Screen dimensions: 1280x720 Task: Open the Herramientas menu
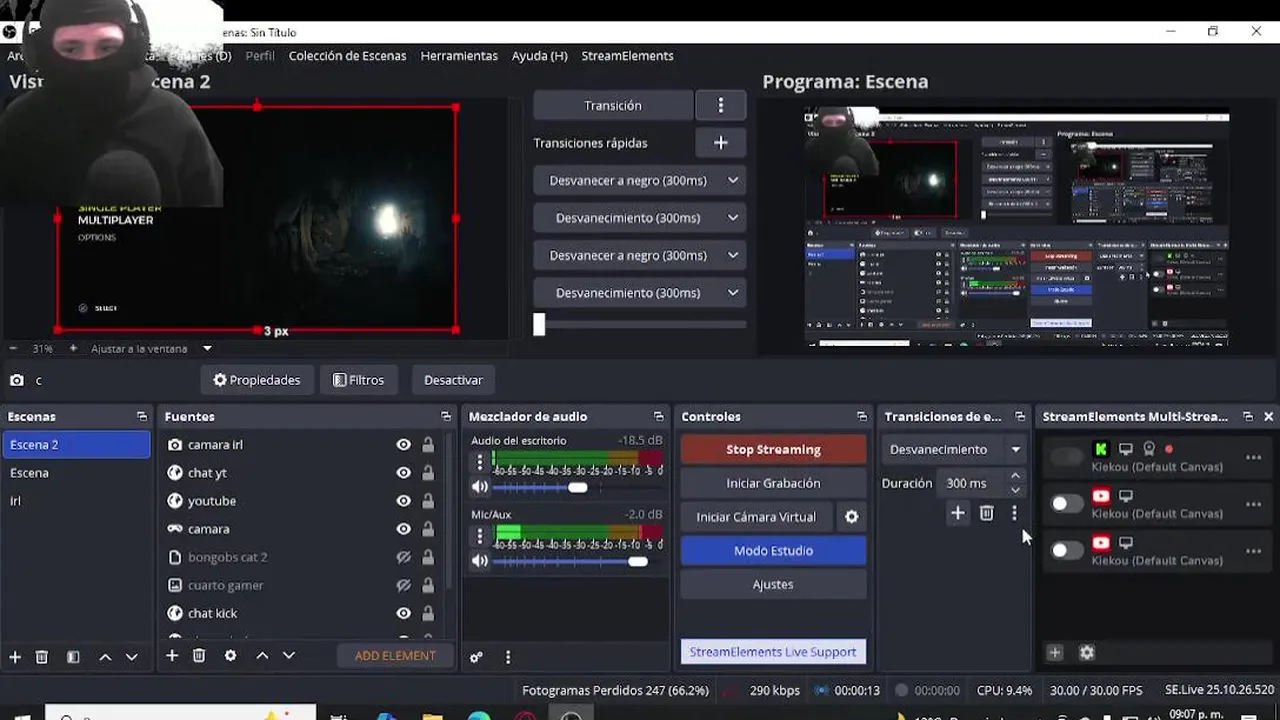point(459,56)
